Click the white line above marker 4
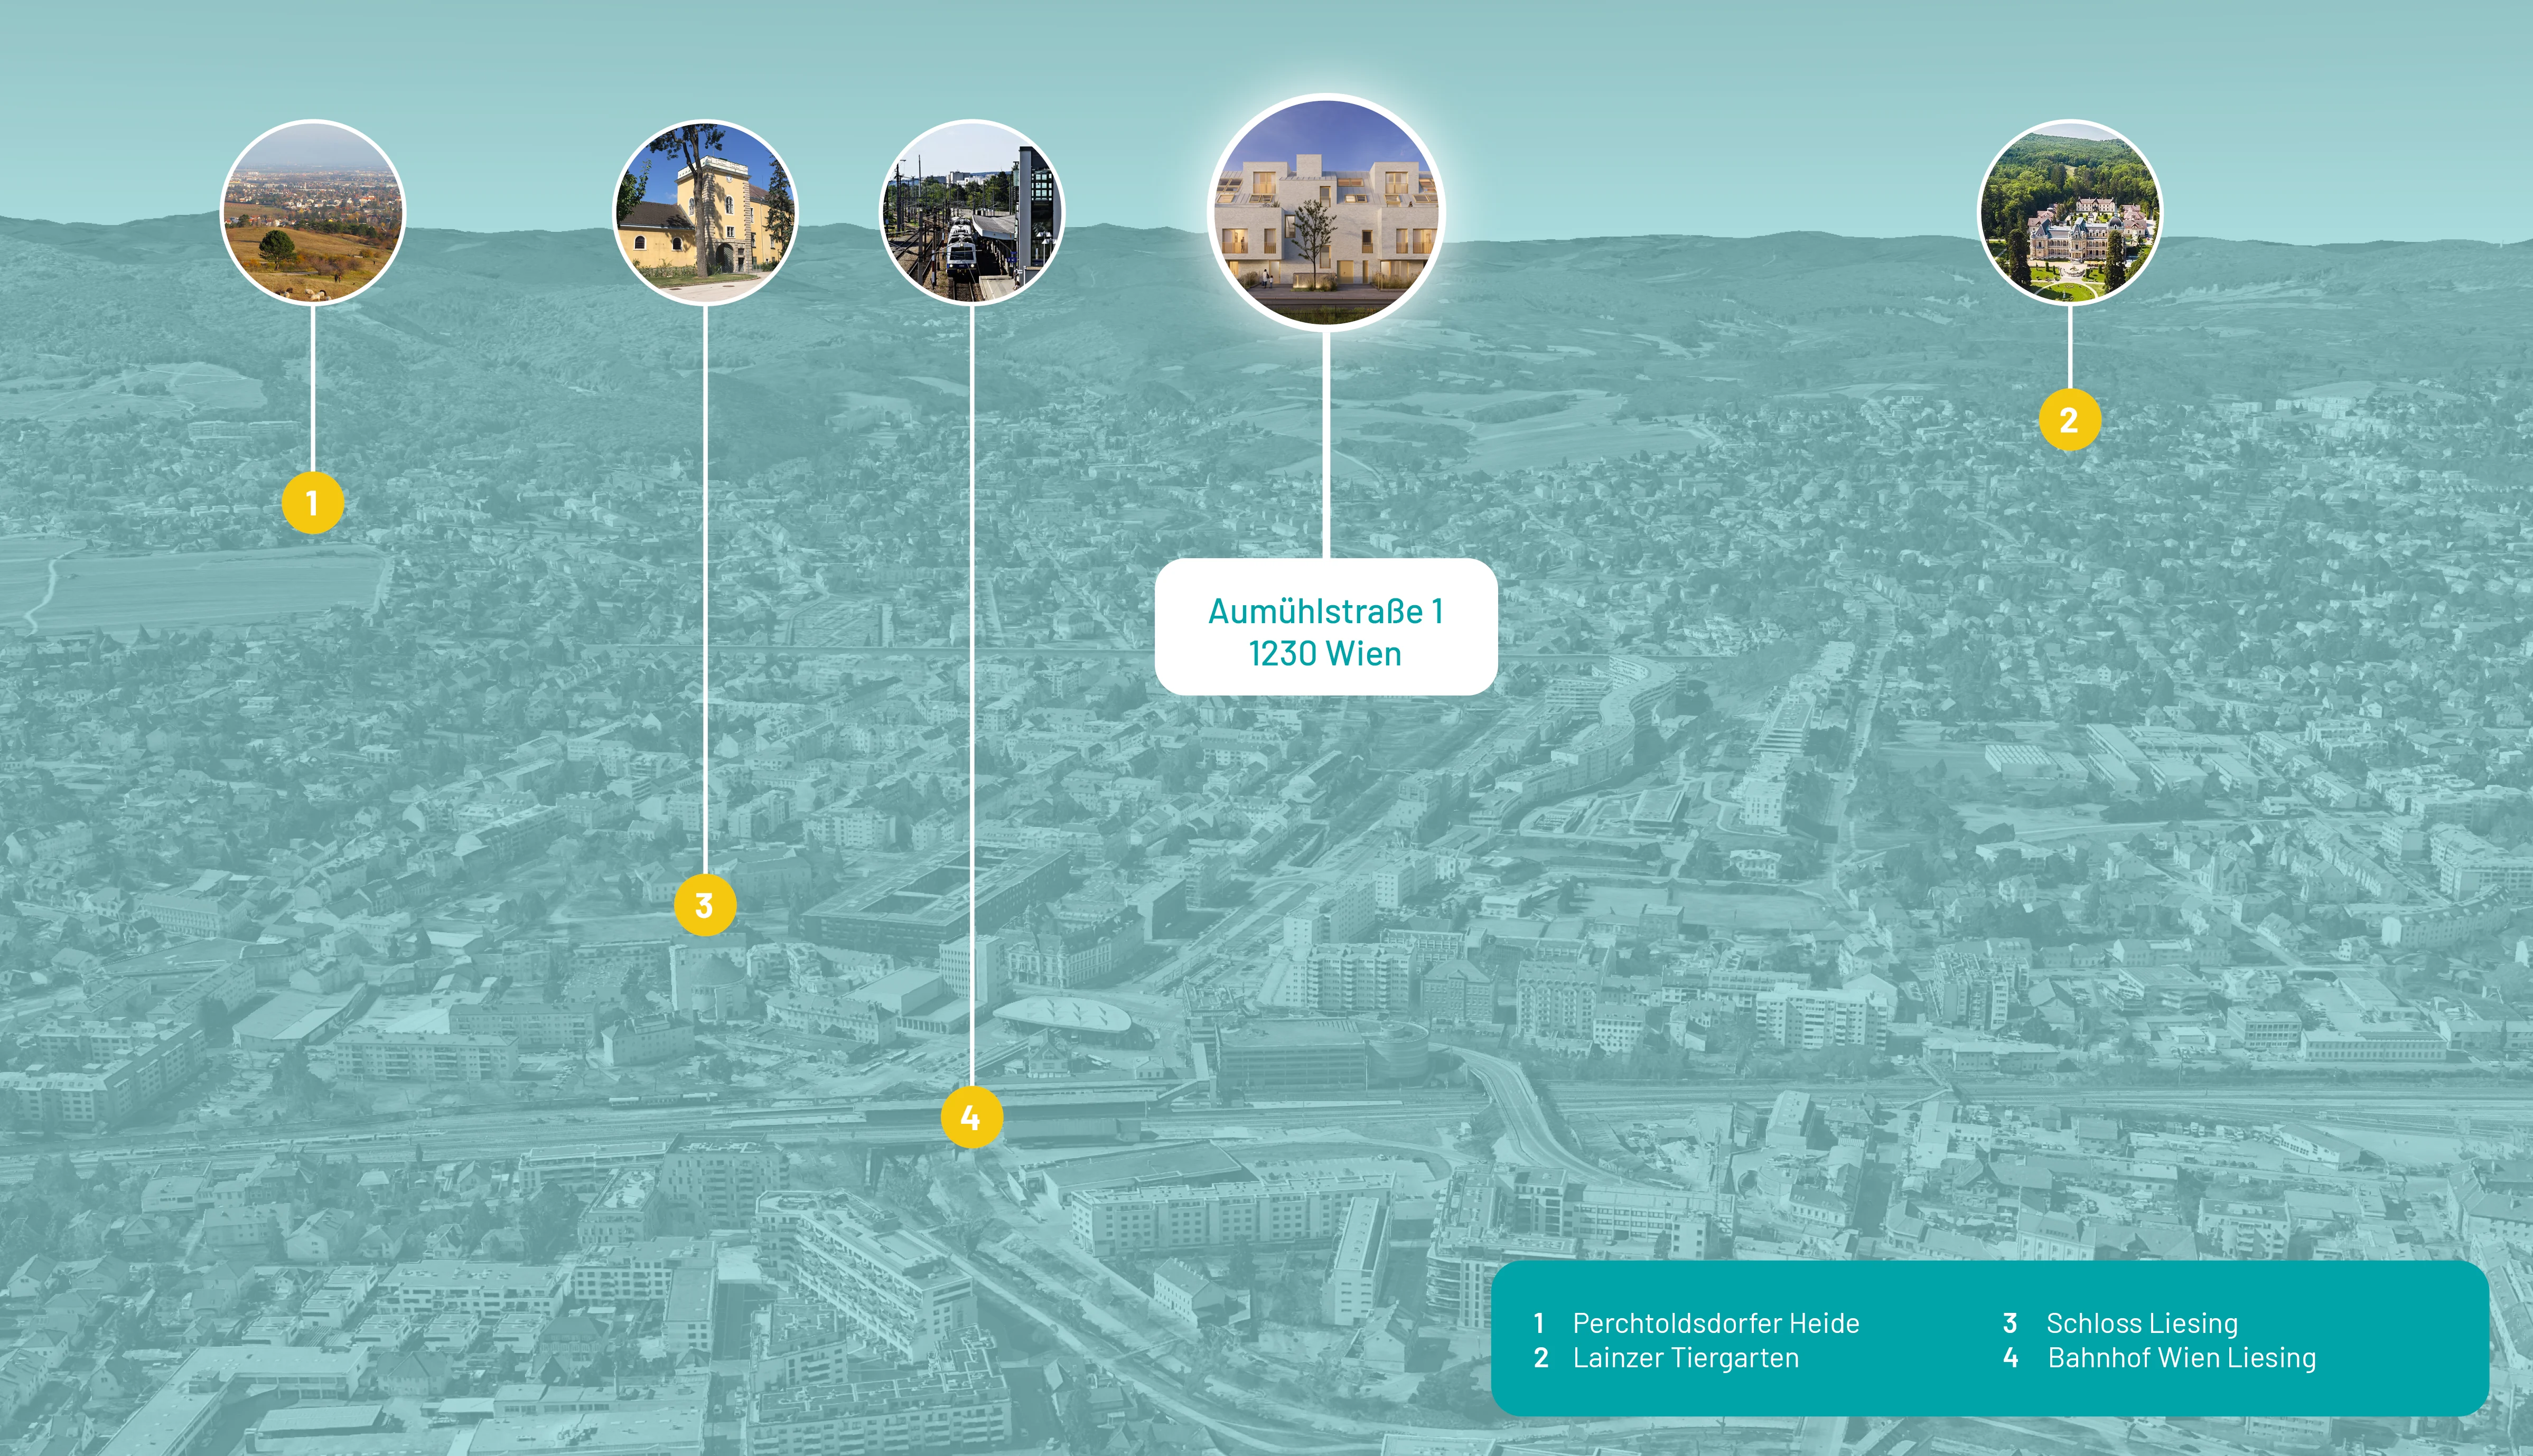Screen dimensions: 2533x1456 tap(971, 700)
